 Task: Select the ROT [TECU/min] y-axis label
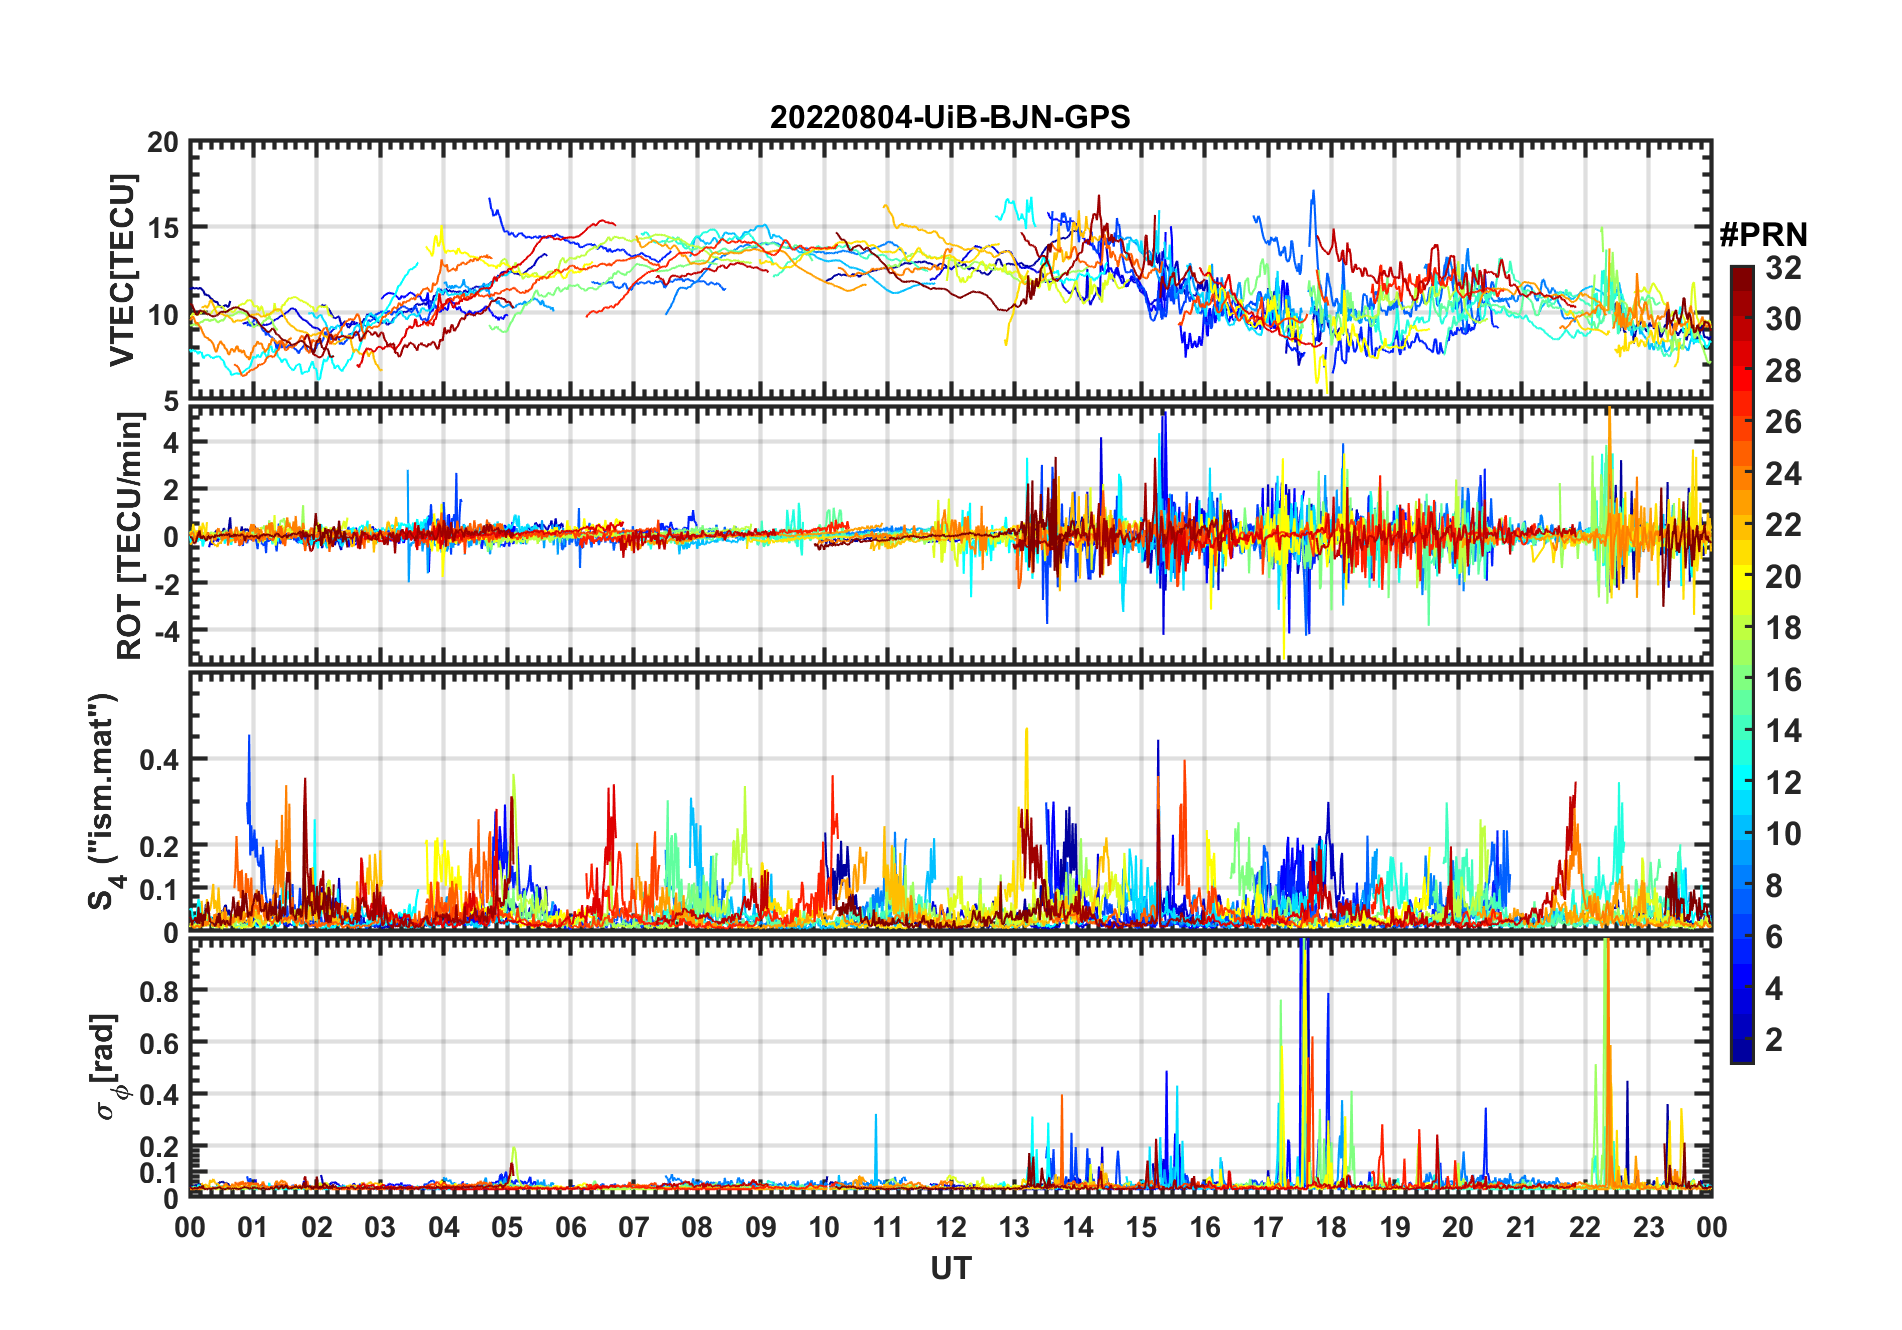coord(129,536)
